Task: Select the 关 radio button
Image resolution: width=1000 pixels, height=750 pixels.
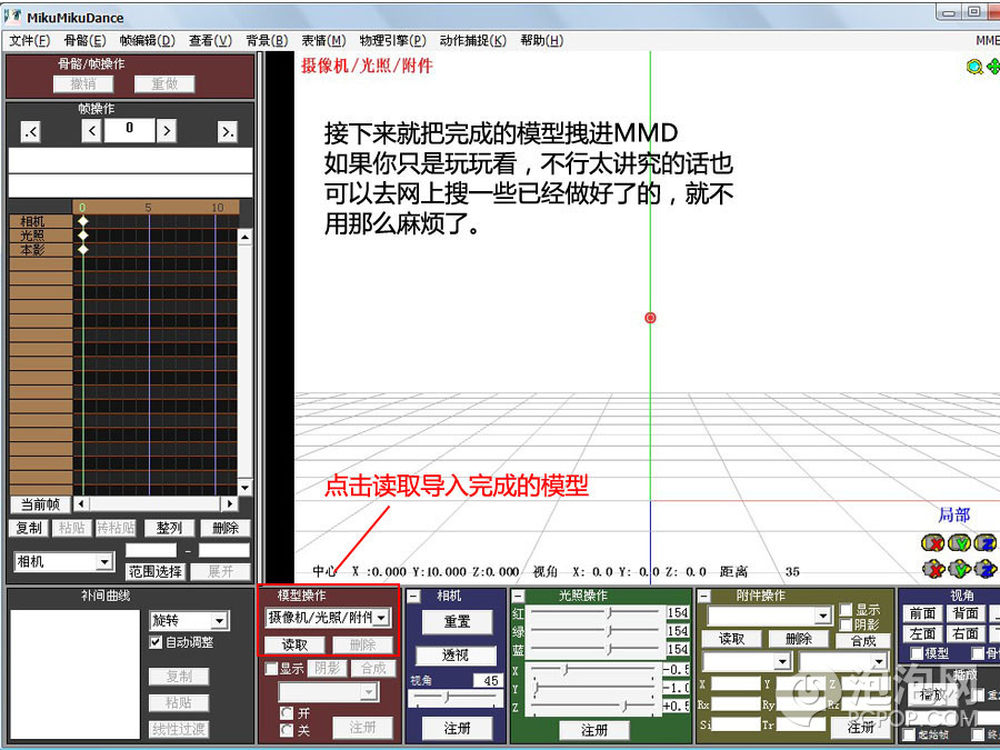Action: pyautogui.click(x=287, y=730)
